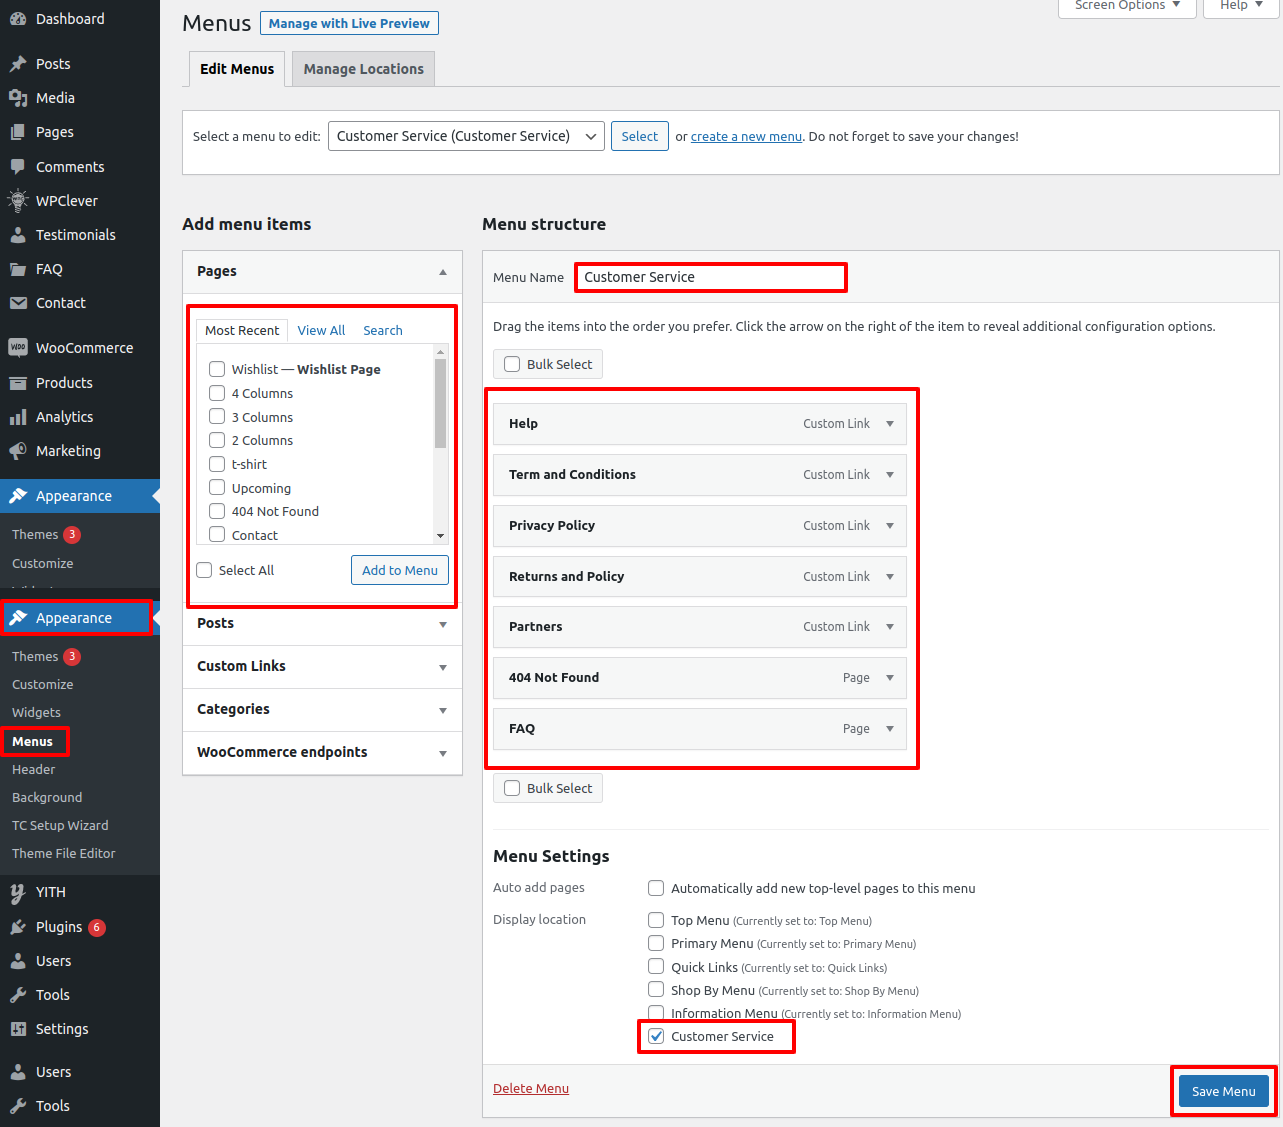Image resolution: width=1283 pixels, height=1127 pixels.
Task: Open Theme File Editor submenu item
Action: (64, 853)
